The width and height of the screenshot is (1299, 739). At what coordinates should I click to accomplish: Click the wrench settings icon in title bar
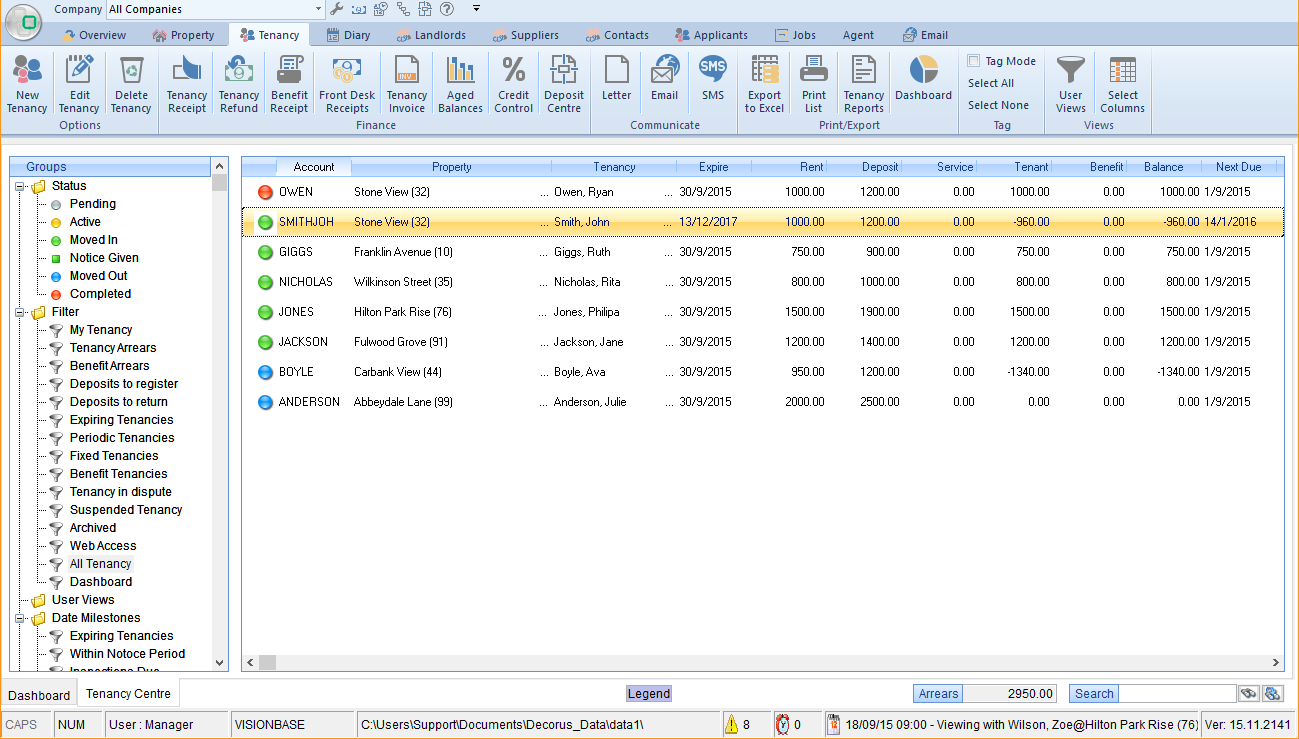tap(337, 9)
